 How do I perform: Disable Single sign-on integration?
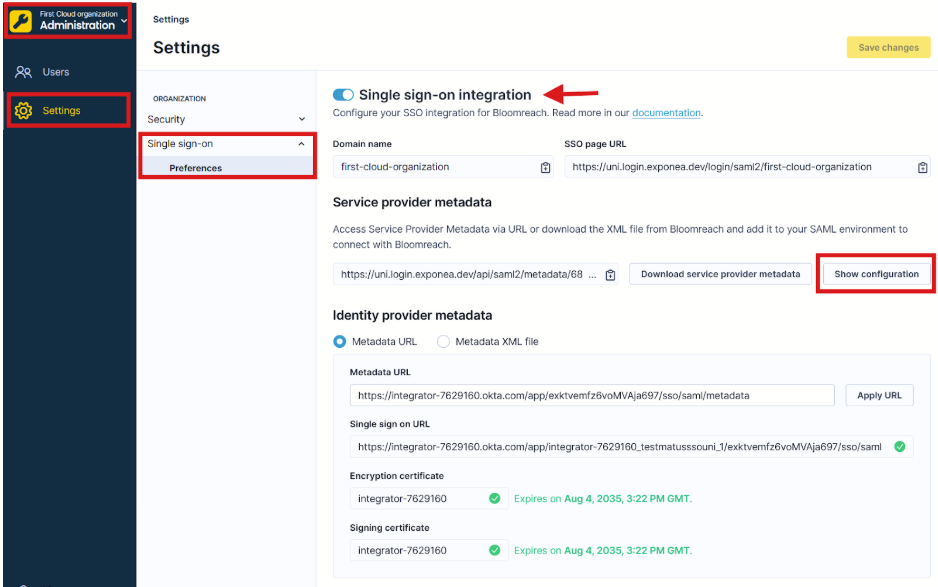(x=344, y=93)
